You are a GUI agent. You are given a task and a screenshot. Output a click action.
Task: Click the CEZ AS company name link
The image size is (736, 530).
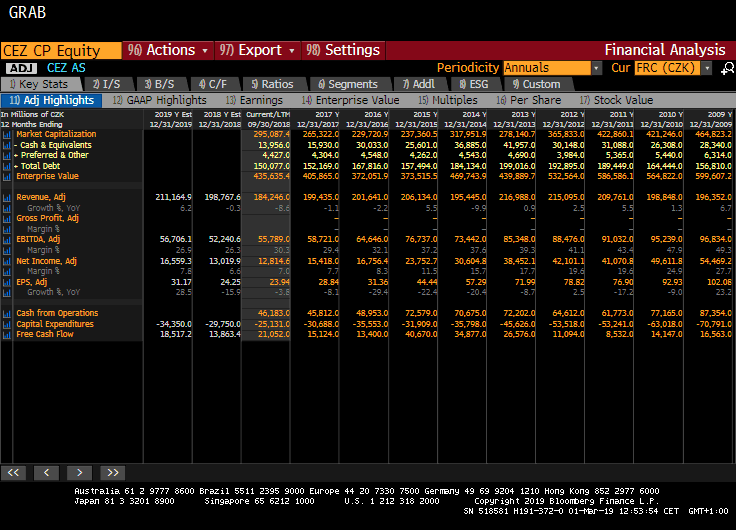66,68
